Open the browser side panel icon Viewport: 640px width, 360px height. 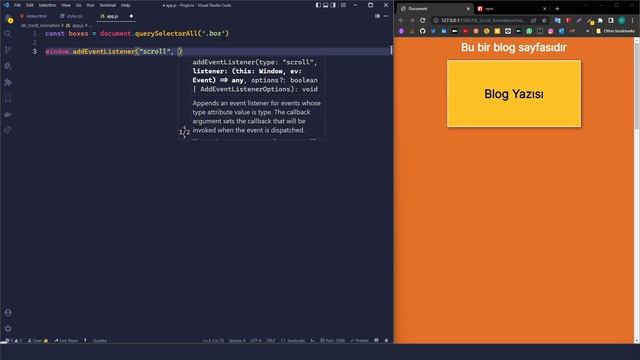pyautogui.click(x=611, y=20)
